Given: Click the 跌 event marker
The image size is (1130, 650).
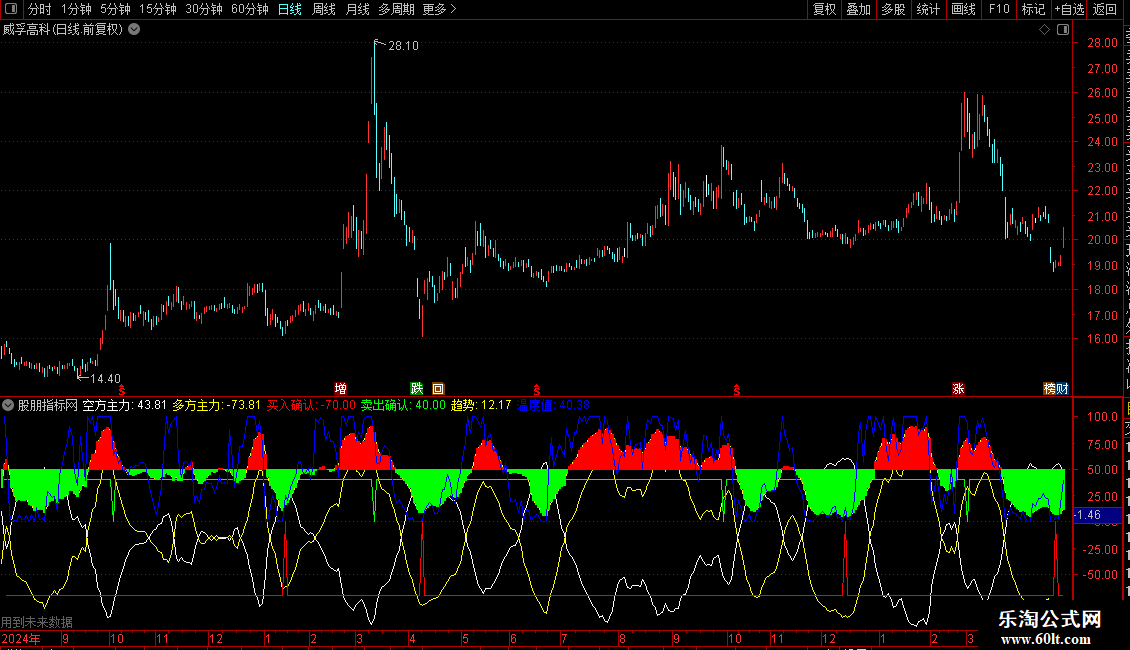Looking at the screenshot, I should (x=417, y=388).
